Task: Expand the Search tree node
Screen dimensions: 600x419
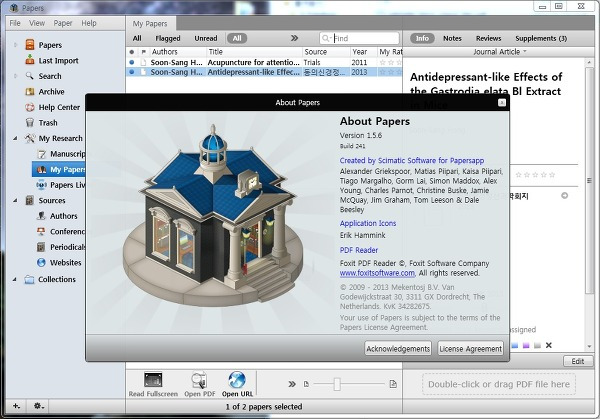Action: [x=16, y=76]
